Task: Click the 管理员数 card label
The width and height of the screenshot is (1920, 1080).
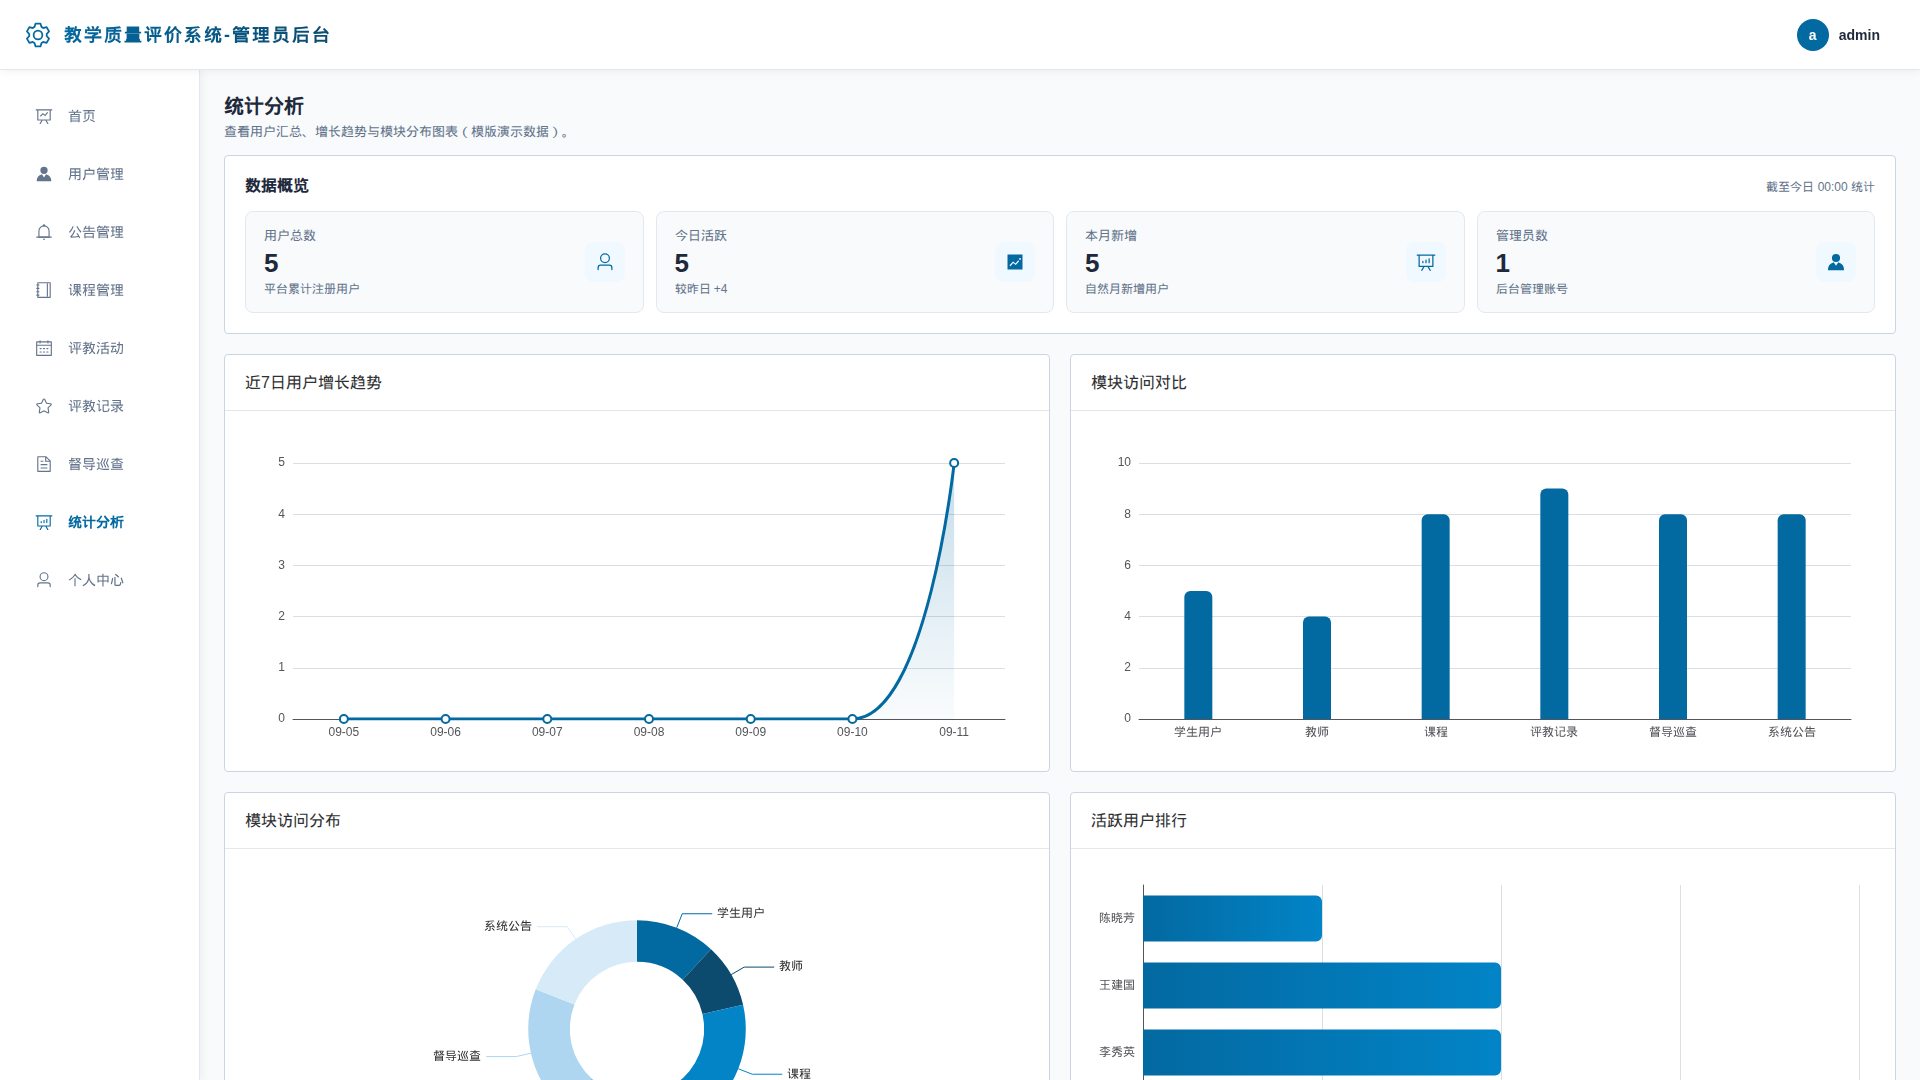Action: (1522, 236)
